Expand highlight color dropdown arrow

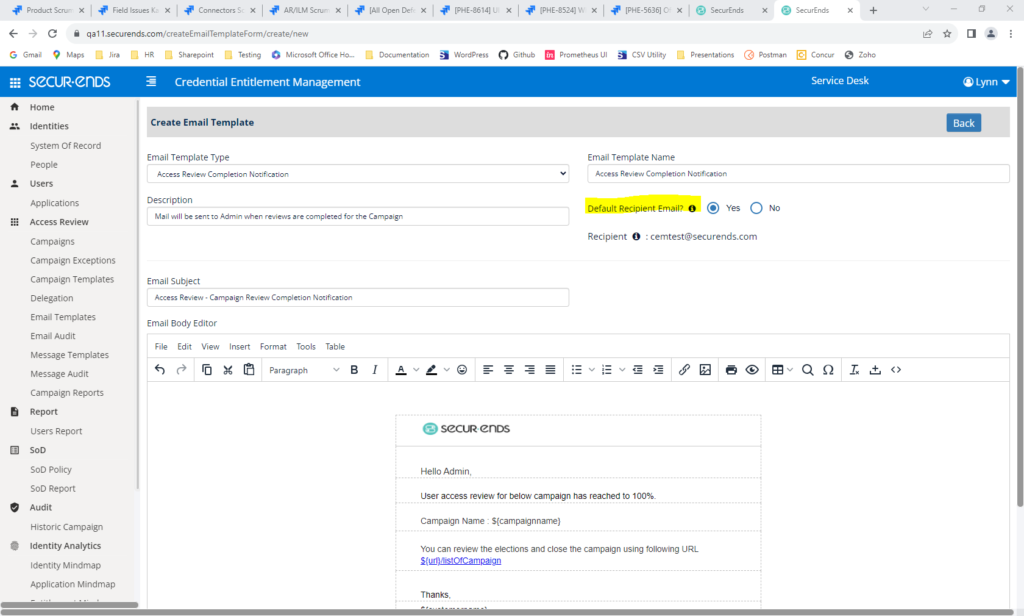[x=447, y=370]
